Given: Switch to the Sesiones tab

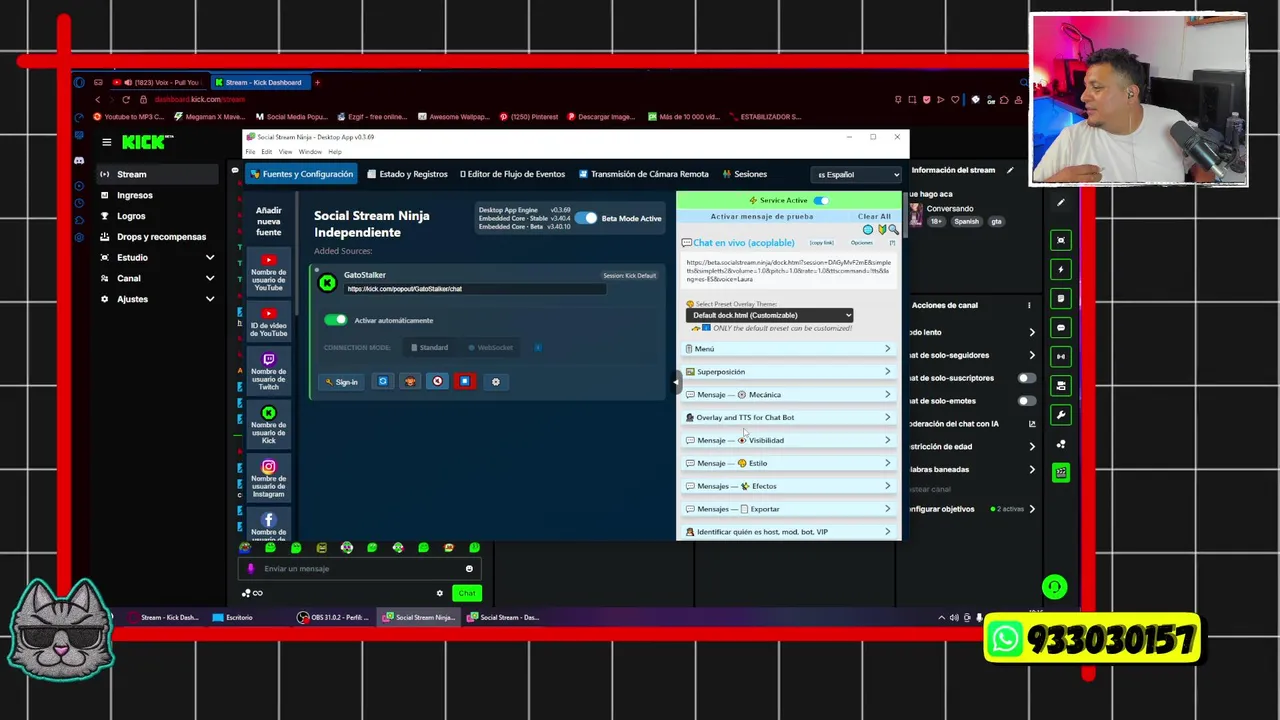Looking at the screenshot, I should click(744, 174).
